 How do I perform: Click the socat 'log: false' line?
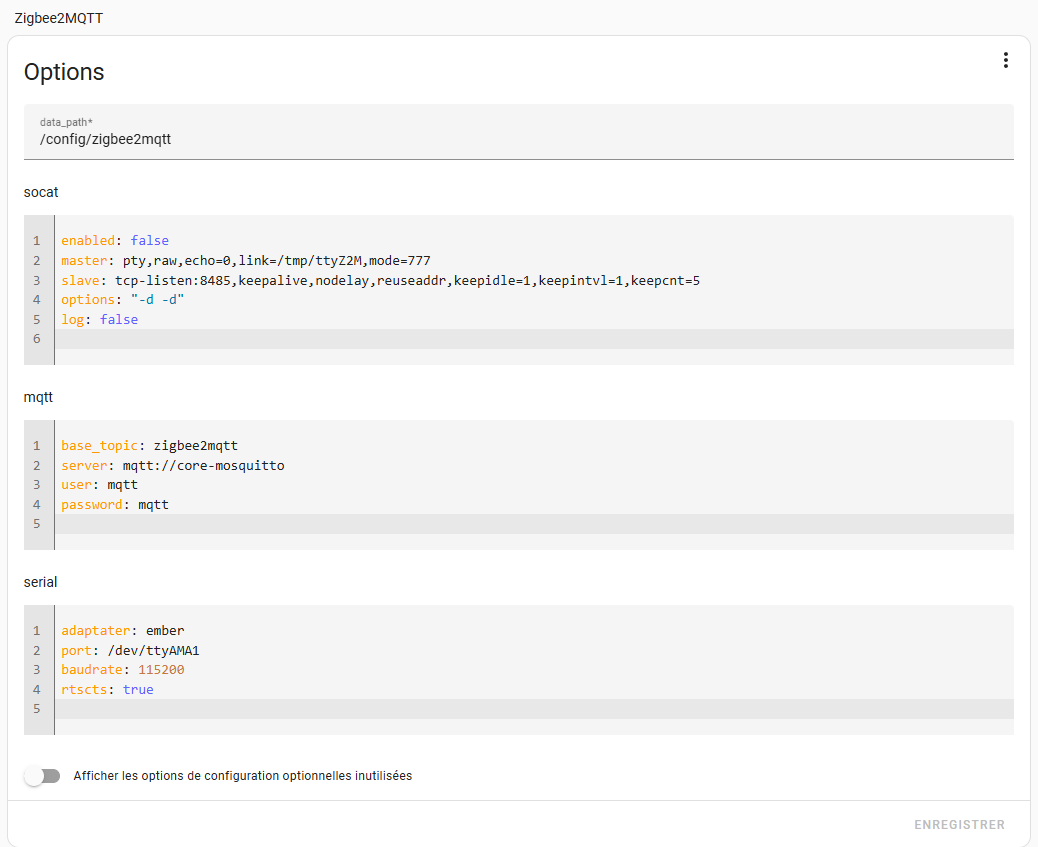coord(100,320)
